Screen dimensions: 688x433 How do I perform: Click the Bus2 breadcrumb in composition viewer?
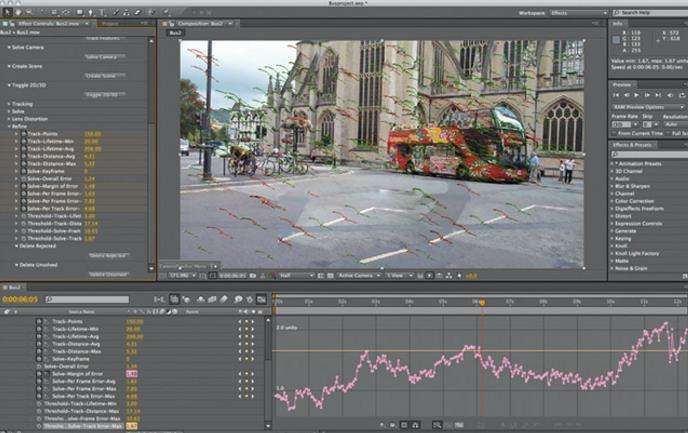tap(176, 33)
